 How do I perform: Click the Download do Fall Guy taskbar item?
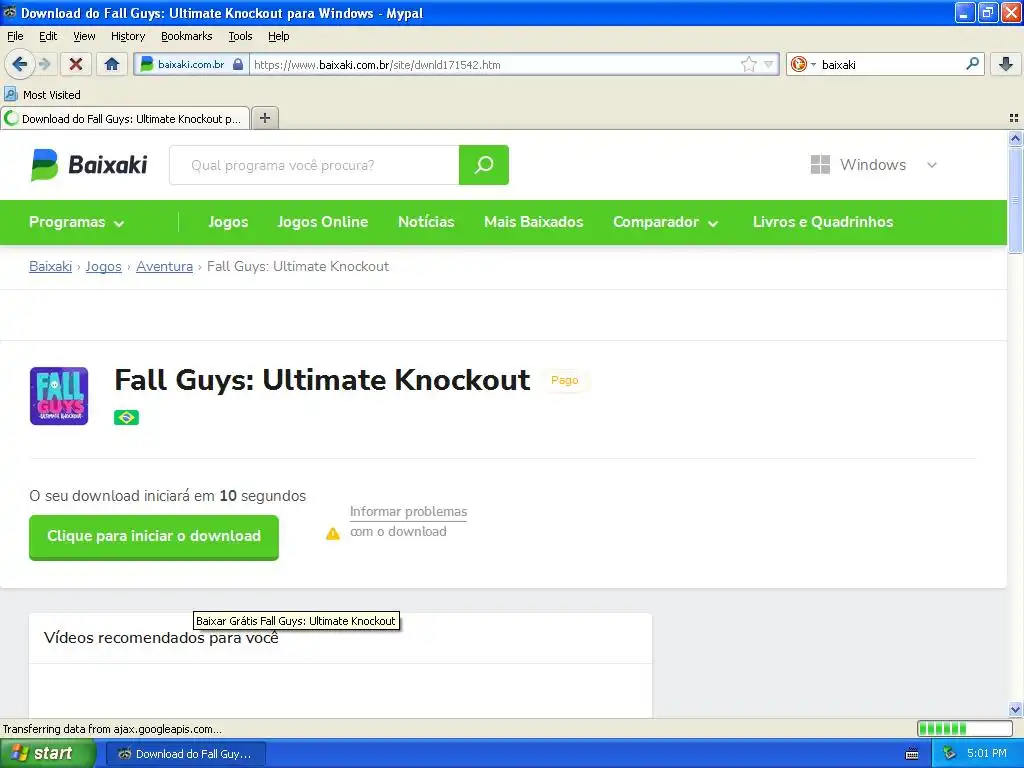point(185,754)
